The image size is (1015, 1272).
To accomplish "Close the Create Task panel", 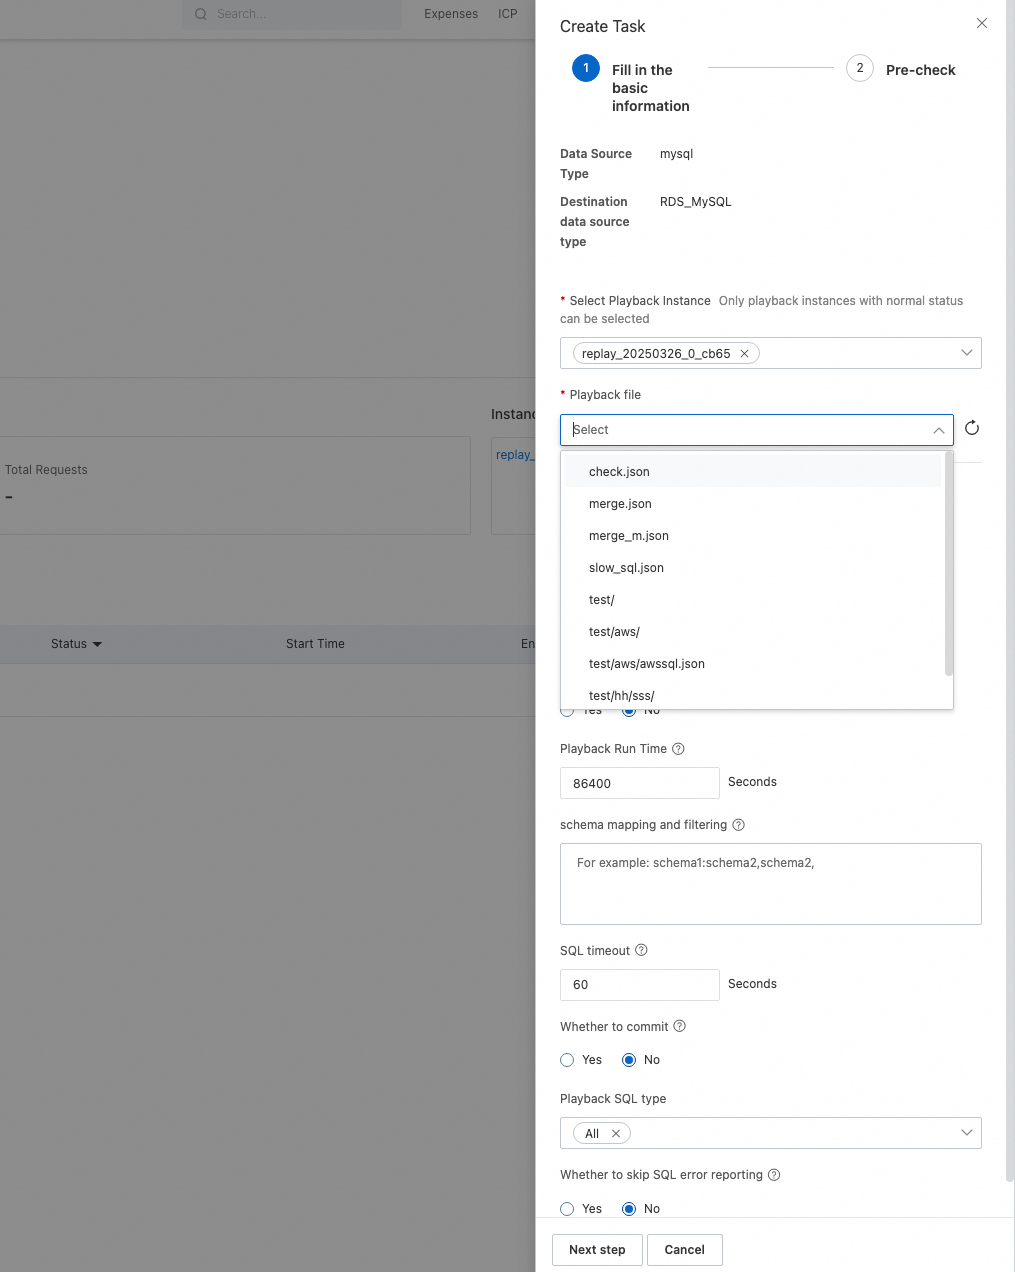I will 982,23.
